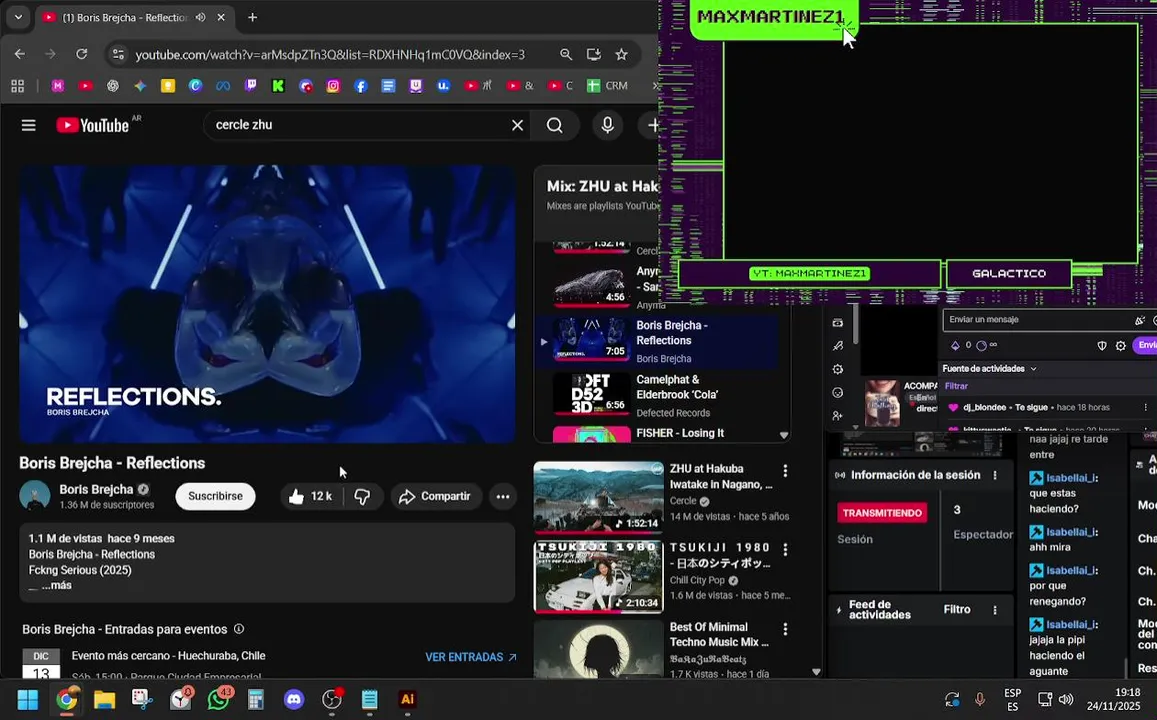
Task: Open options for ZHU at Hakuba video
Action: coord(785,471)
